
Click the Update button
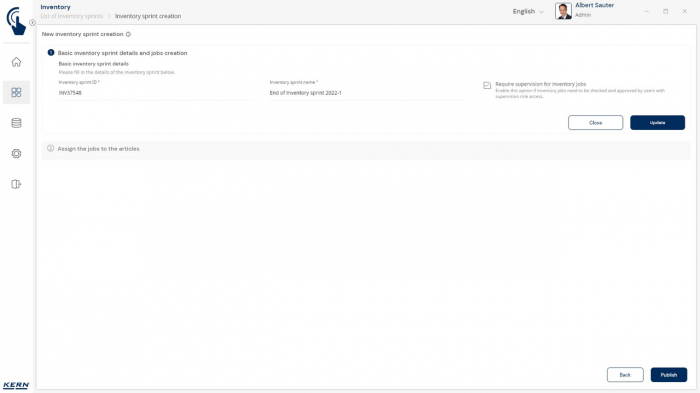point(657,123)
